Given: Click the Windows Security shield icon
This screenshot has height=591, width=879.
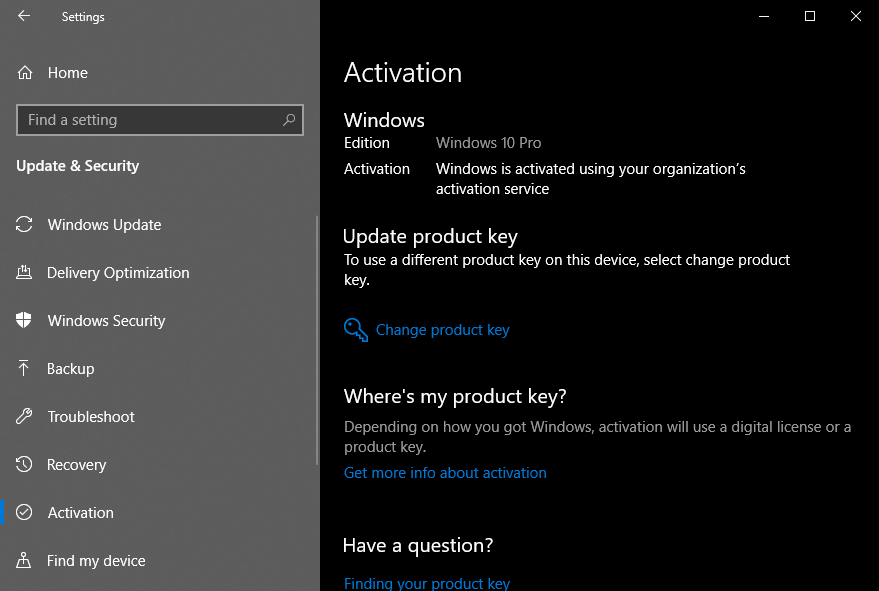Looking at the screenshot, I should point(24,320).
